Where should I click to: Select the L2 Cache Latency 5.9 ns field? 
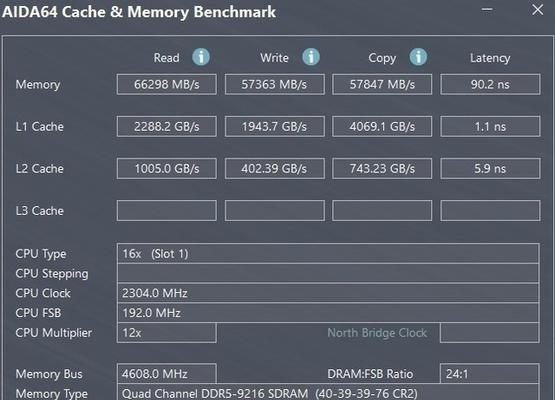click(x=490, y=168)
